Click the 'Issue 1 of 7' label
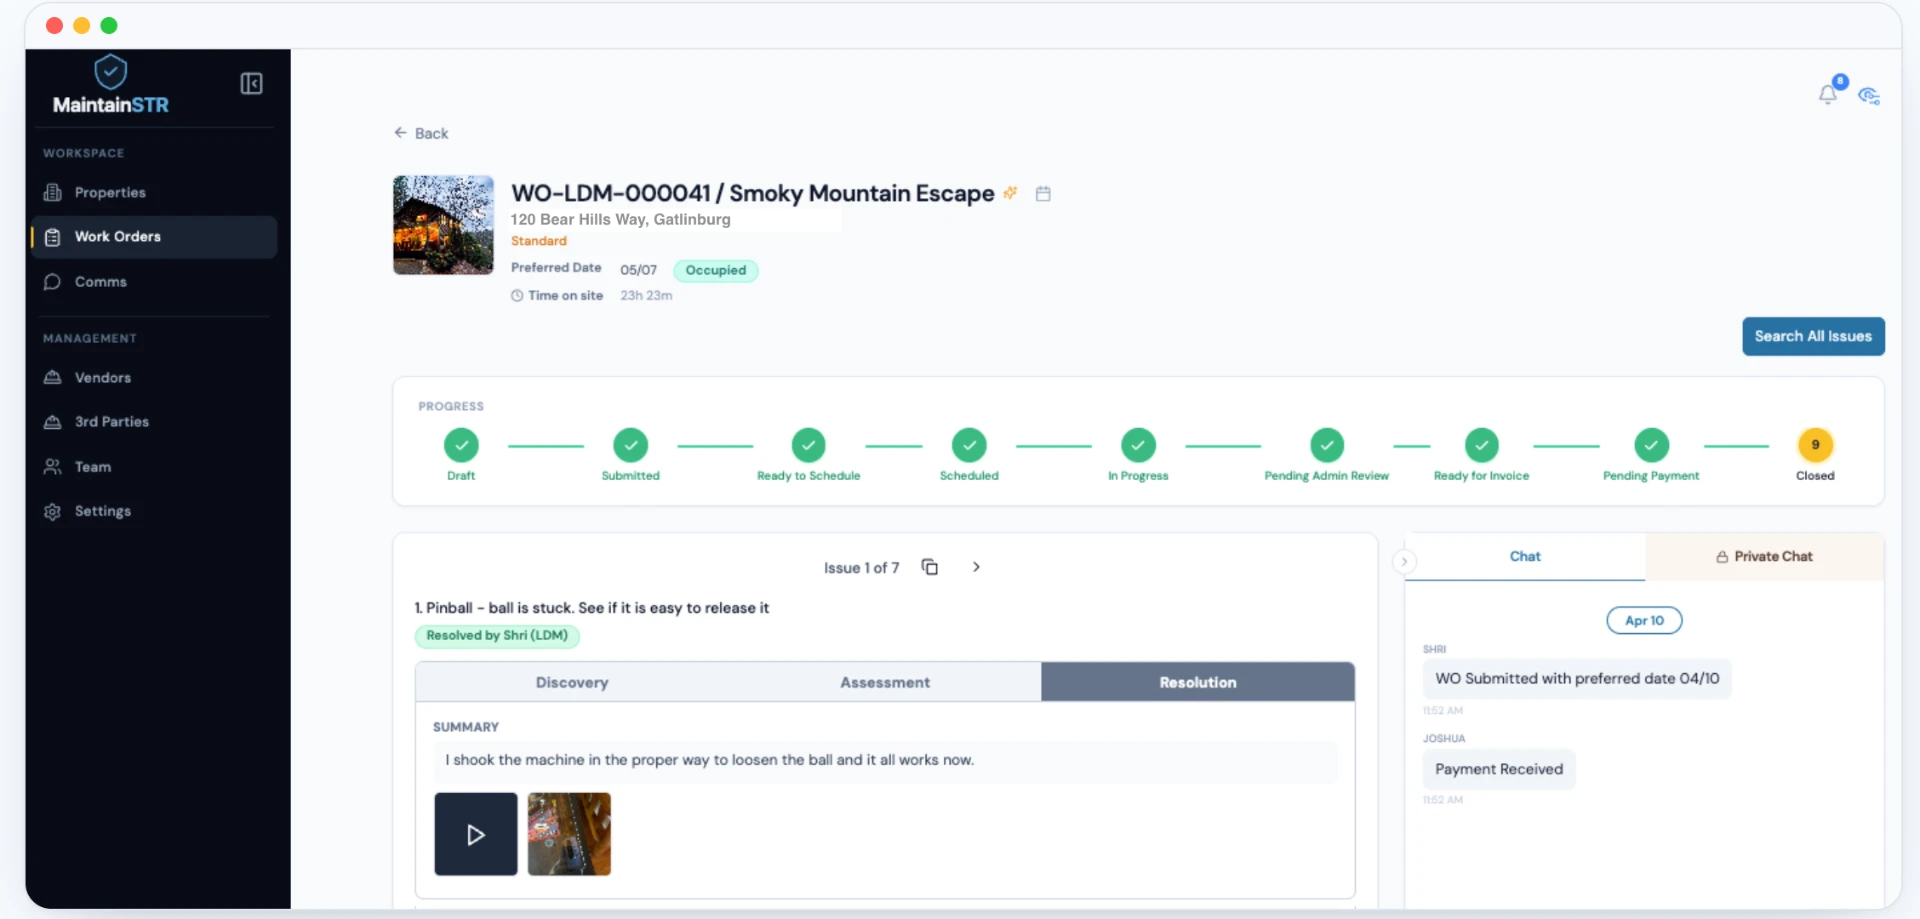Screen dimensions: 1920x919 point(861,568)
